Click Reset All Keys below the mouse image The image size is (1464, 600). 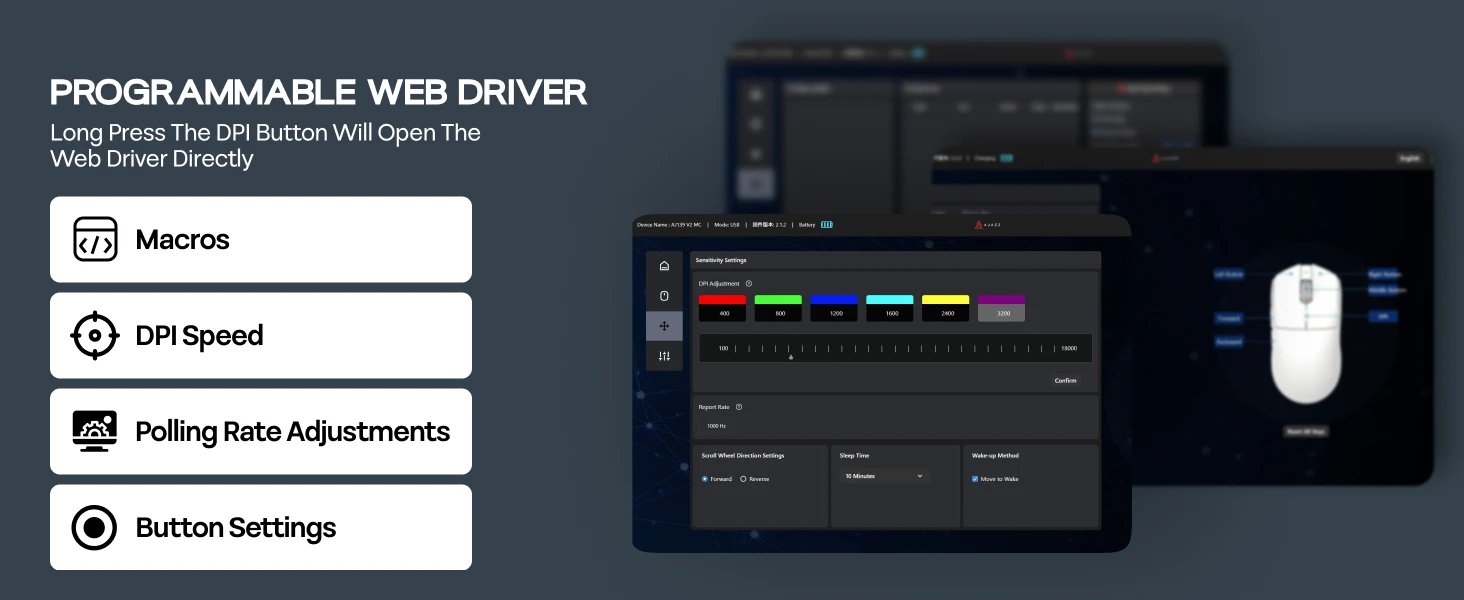(1306, 432)
